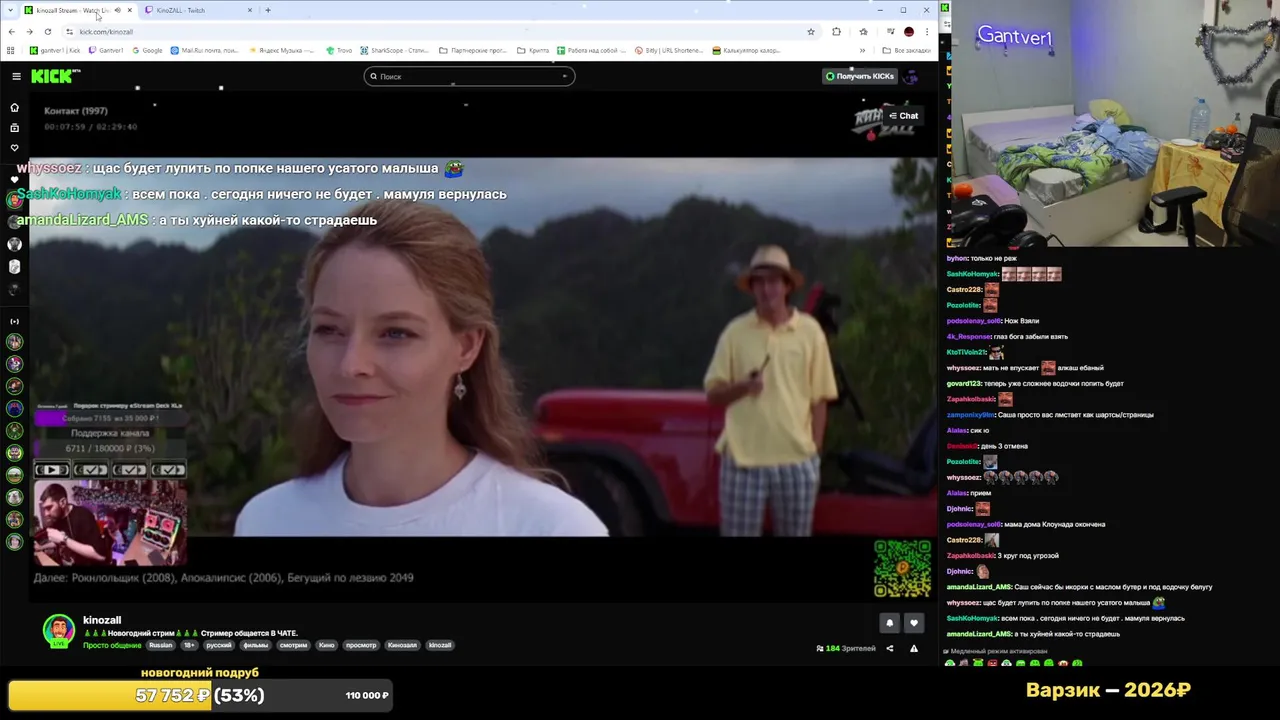1280x720 pixels.
Task: Select the просмотр tag
Action: tap(361, 645)
